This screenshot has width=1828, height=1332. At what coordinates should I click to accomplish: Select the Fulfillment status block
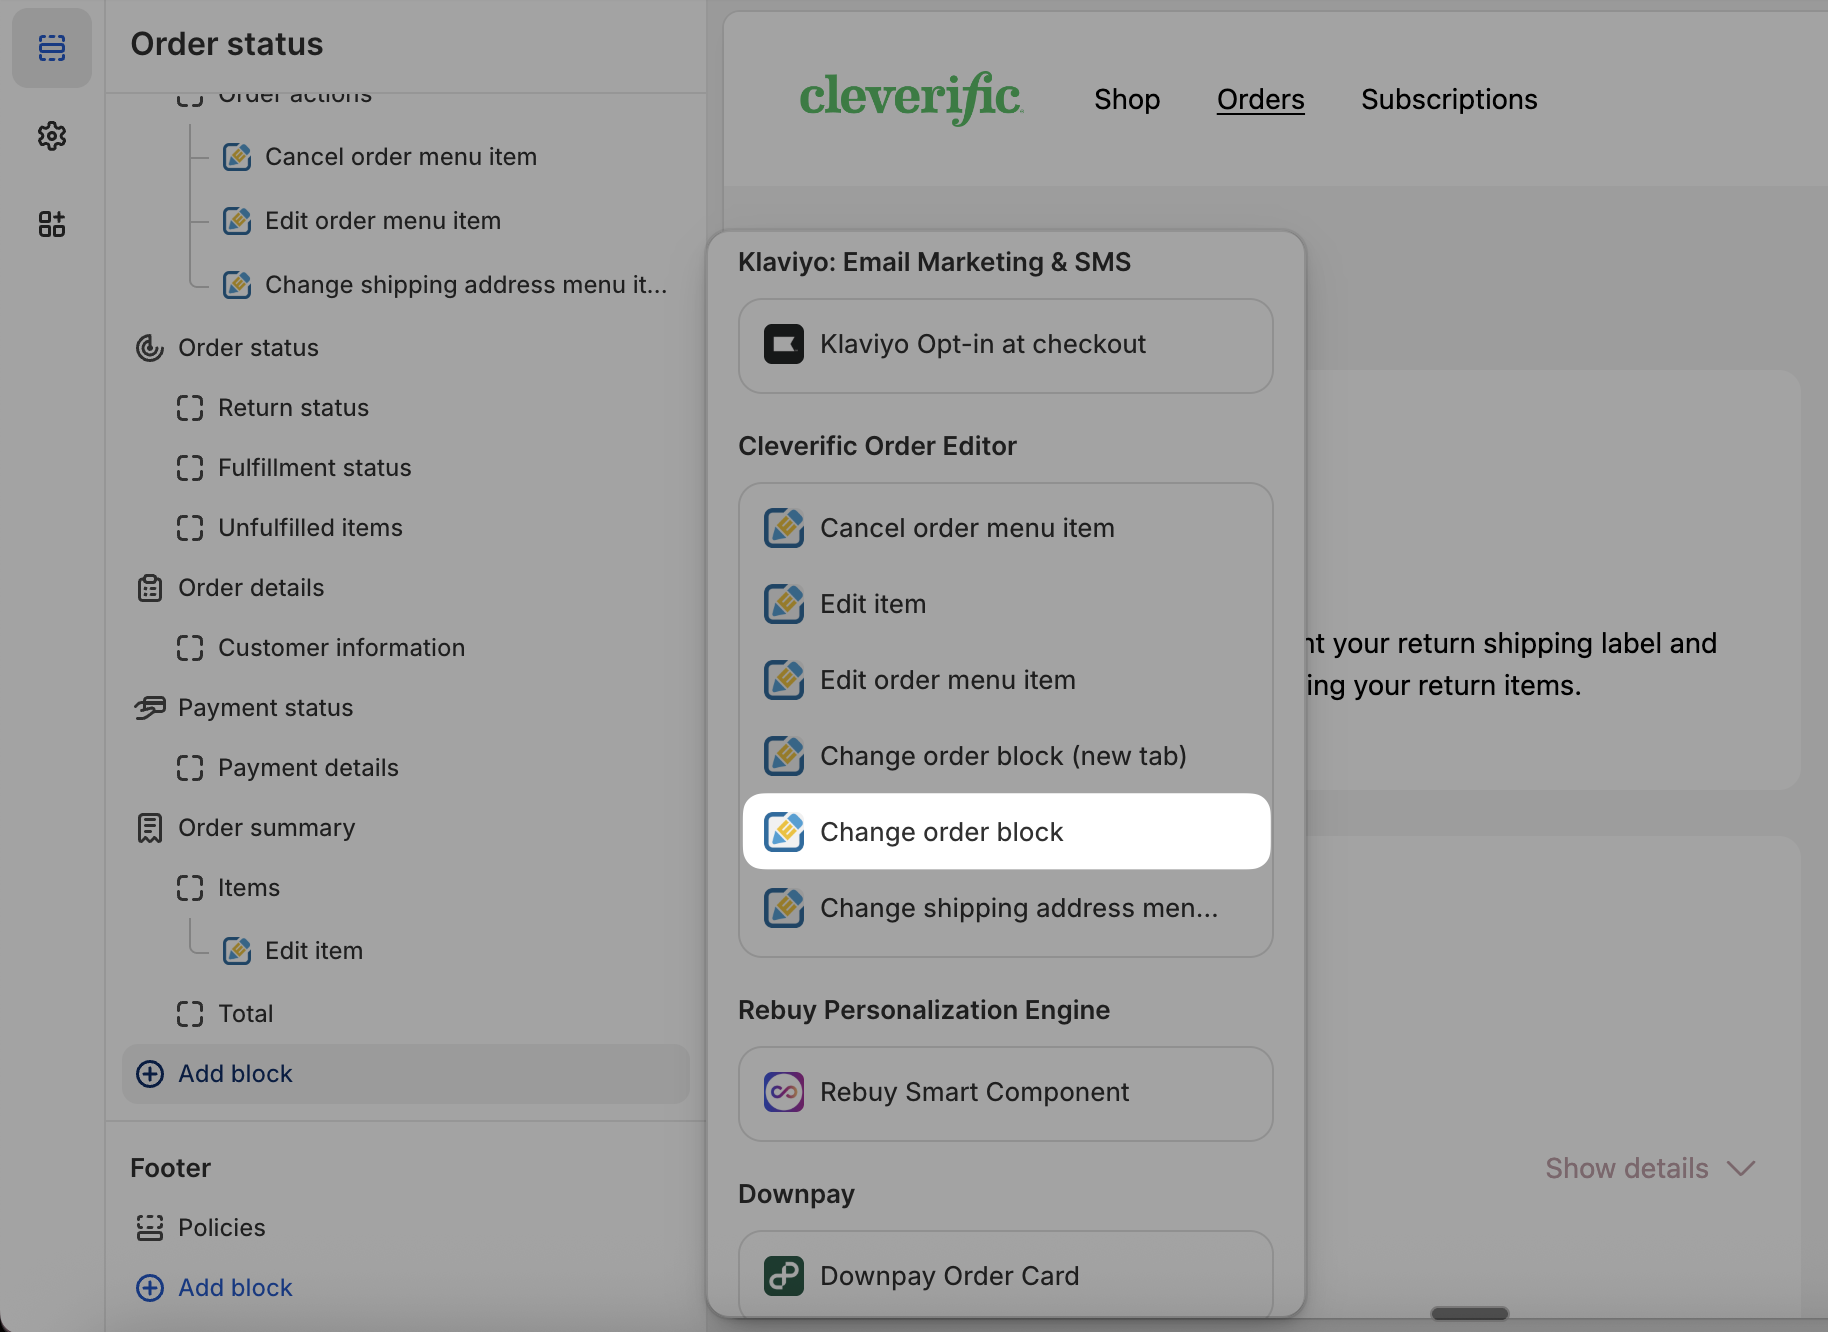click(314, 468)
